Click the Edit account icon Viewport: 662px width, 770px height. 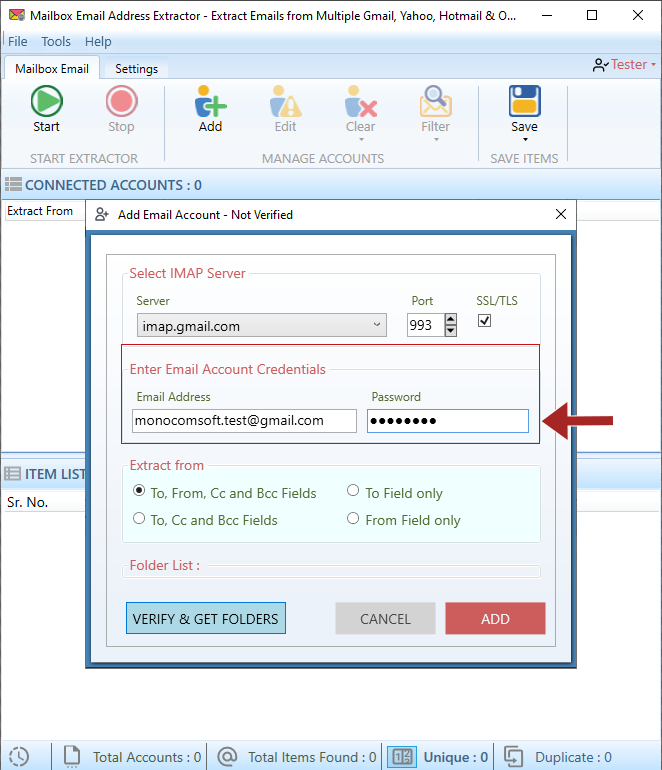click(285, 102)
